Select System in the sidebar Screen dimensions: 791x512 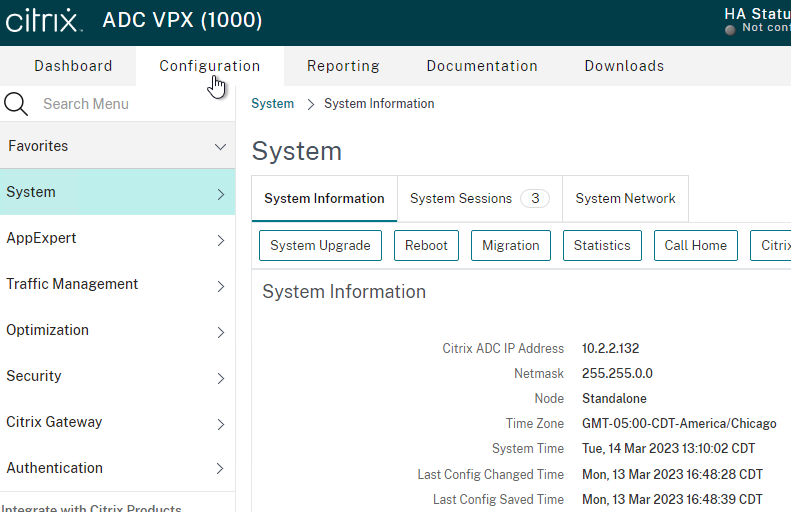pyautogui.click(x=118, y=192)
